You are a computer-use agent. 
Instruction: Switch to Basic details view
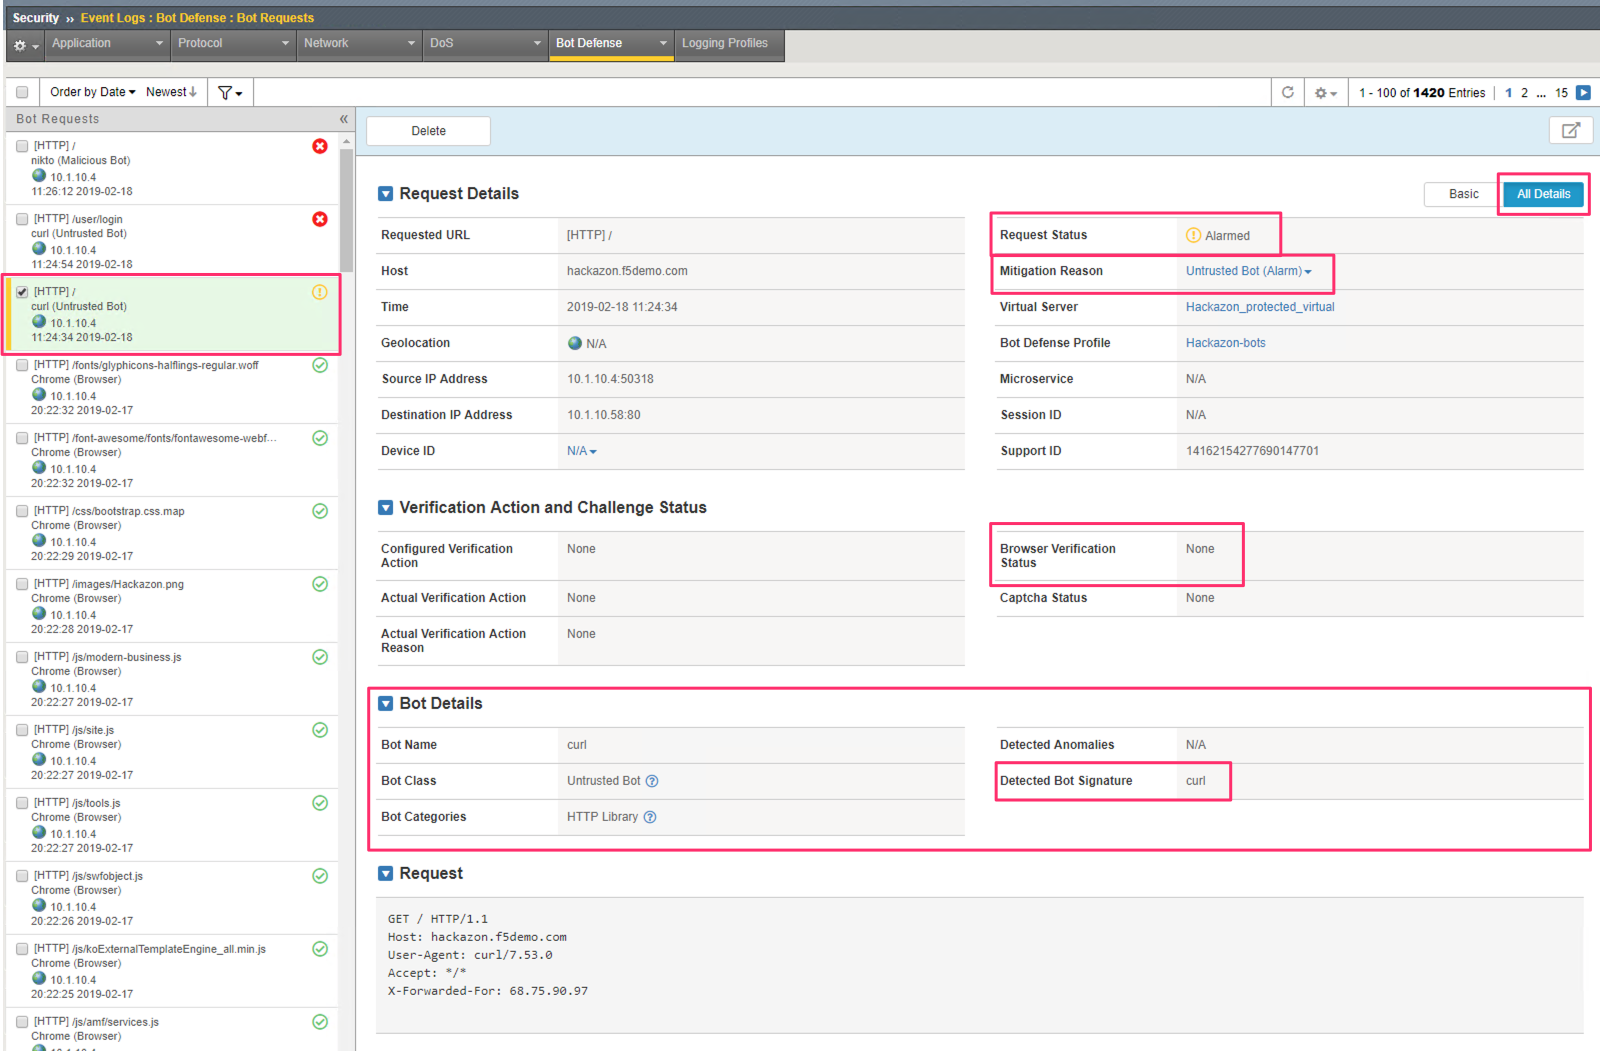pyautogui.click(x=1463, y=194)
